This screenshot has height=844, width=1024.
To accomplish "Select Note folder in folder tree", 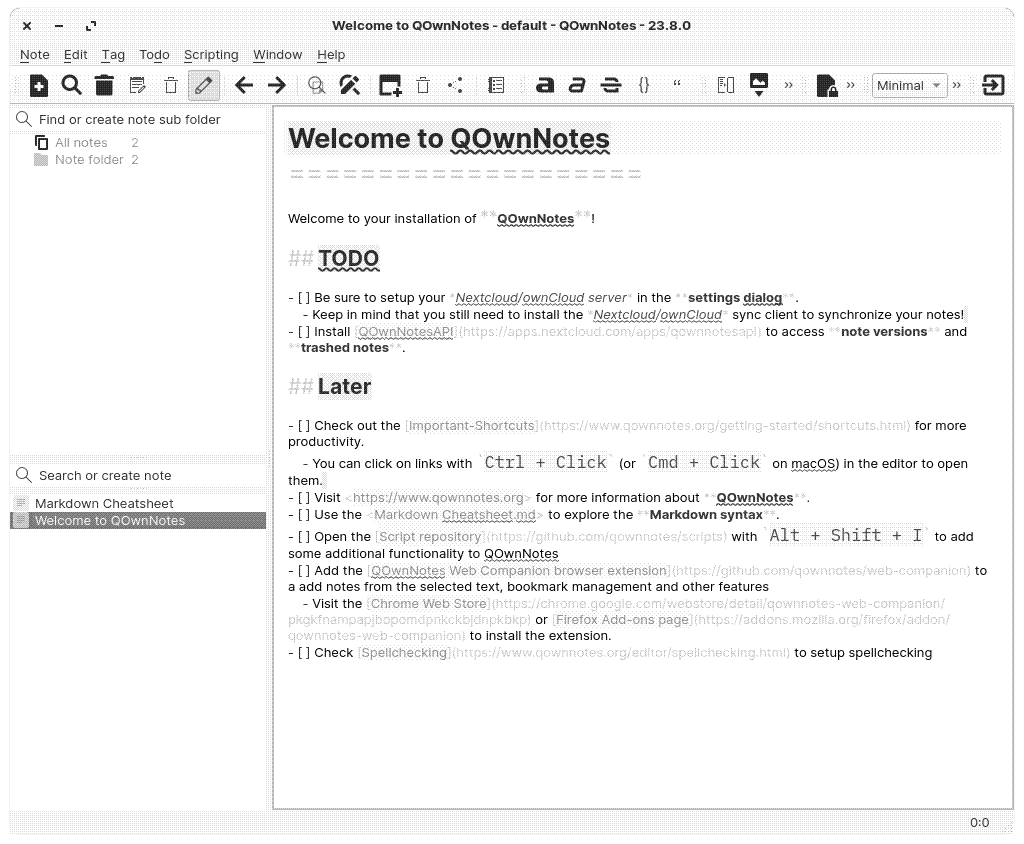I will 89,159.
